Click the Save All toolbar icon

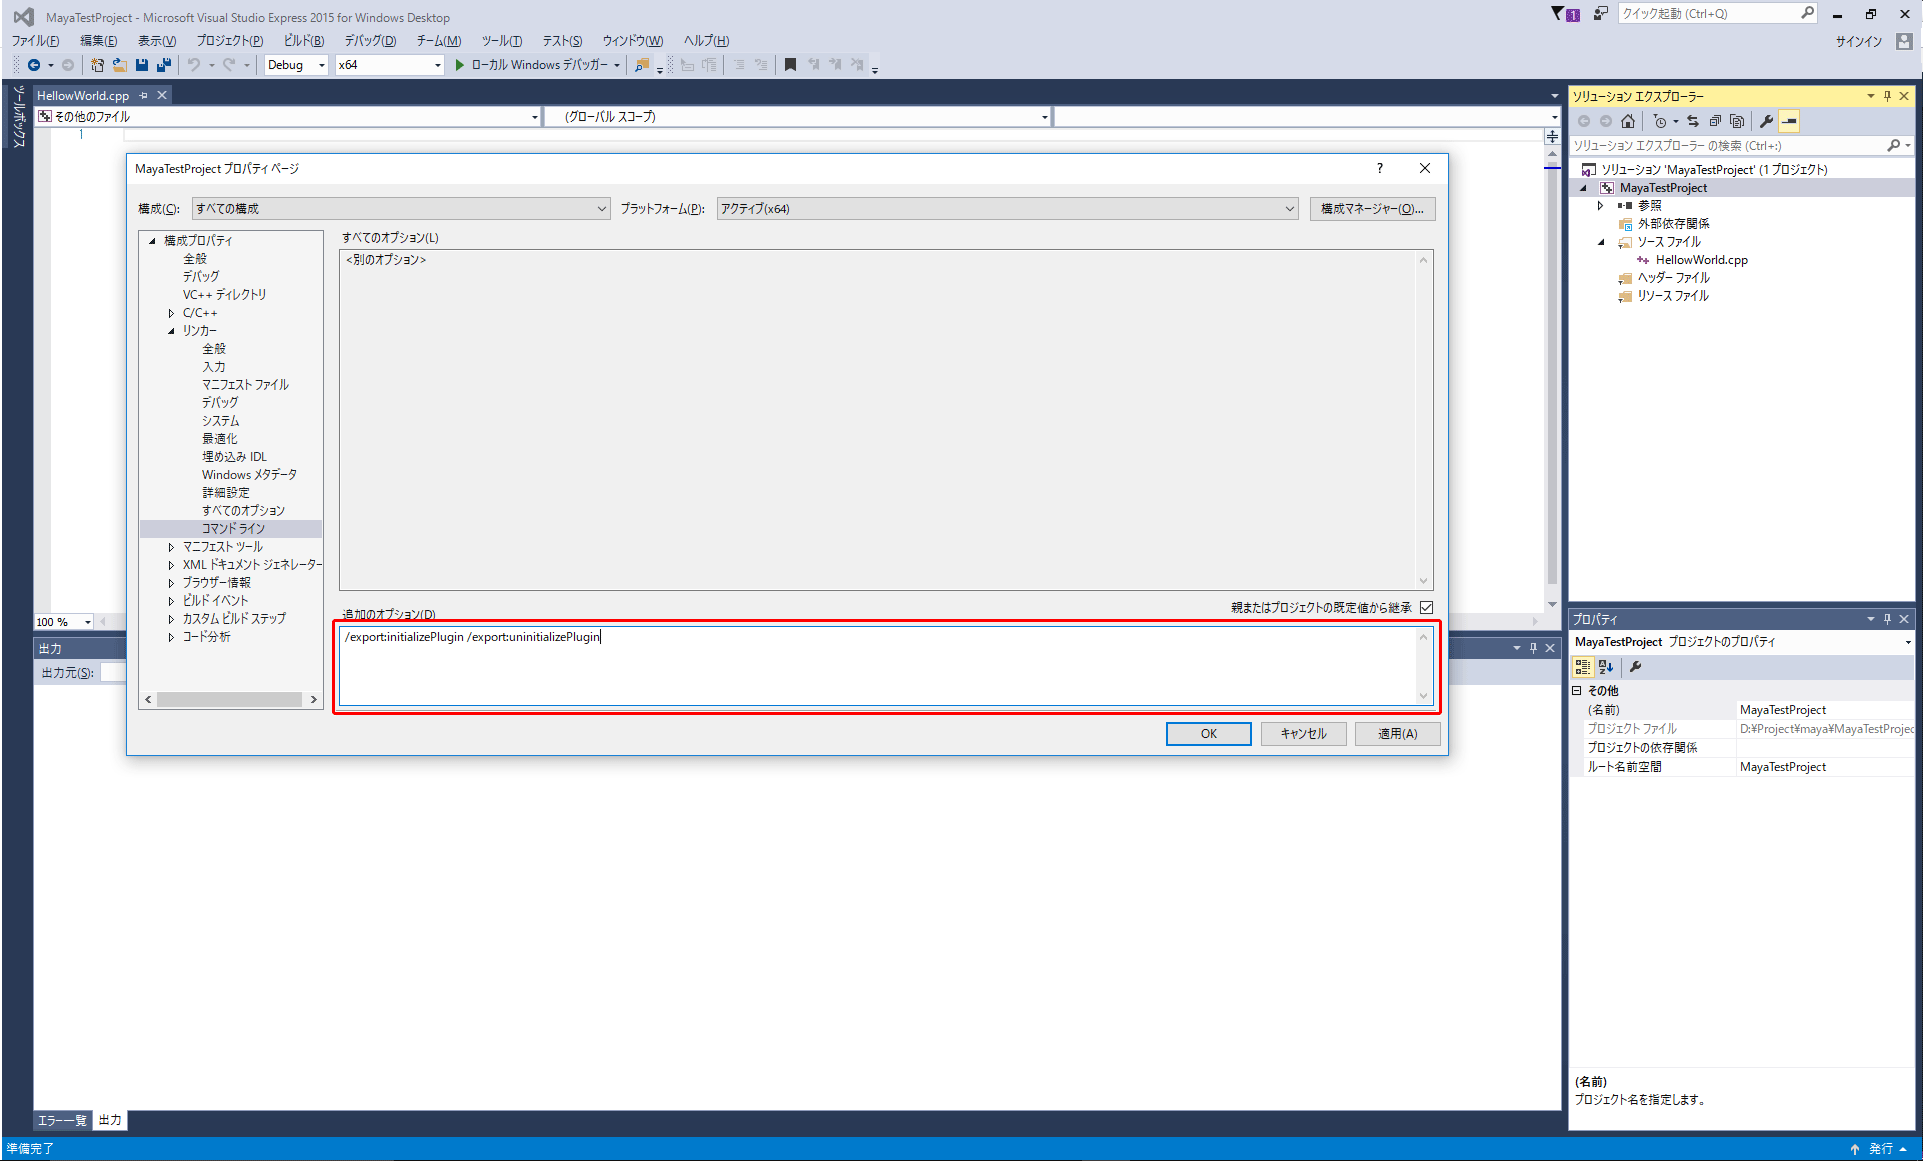pyautogui.click(x=163, y=65)
